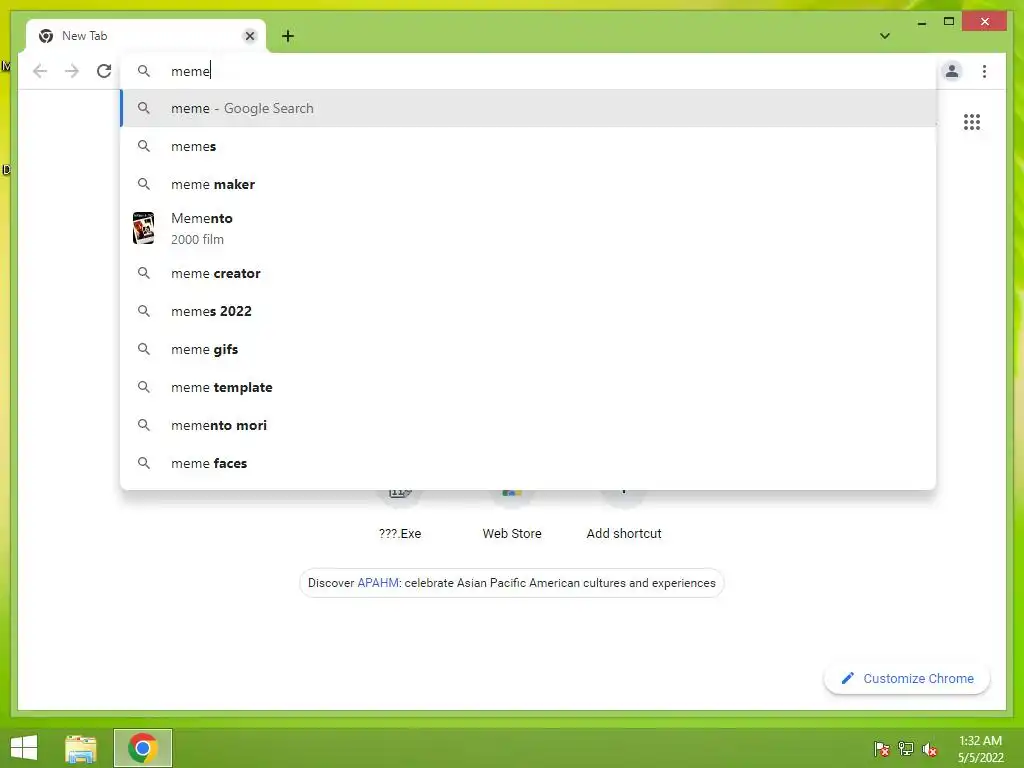Click the search magnifier icon in the address bar

144,71
